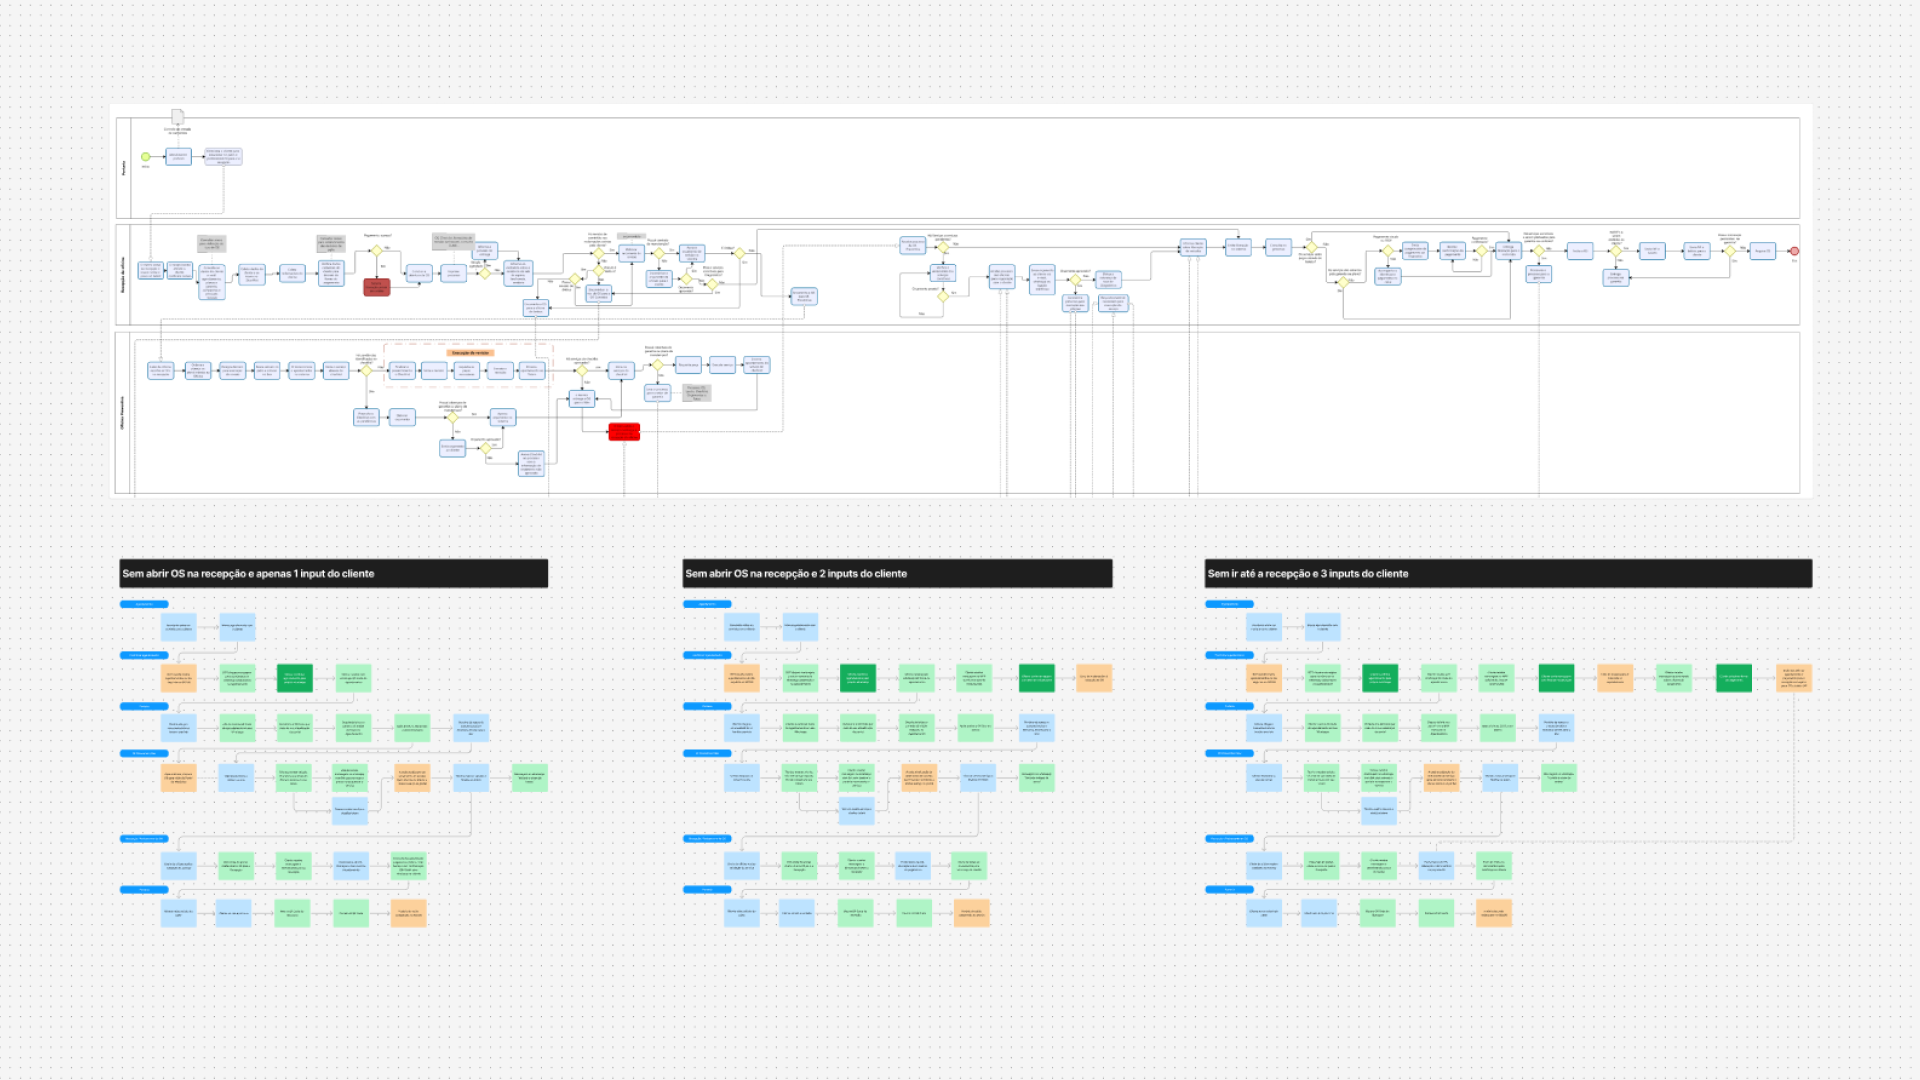The height and width of the screenshot is (1080, 1920).
Task: Select the bright red task in the bottom lane
Action: point(624,431)
